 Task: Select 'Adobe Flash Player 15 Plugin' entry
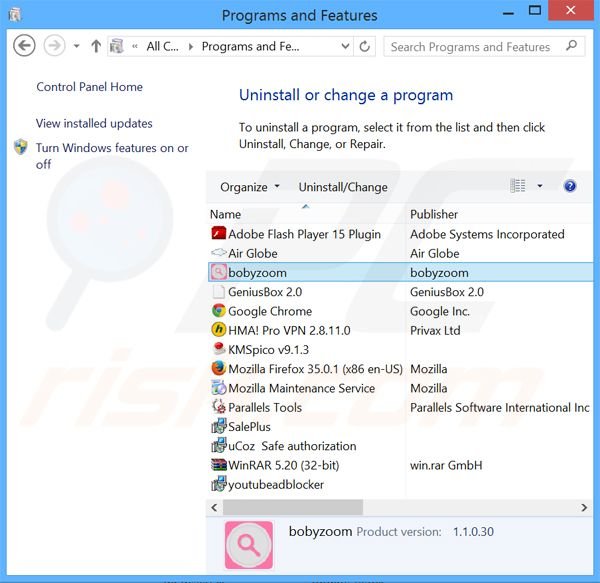304,234
